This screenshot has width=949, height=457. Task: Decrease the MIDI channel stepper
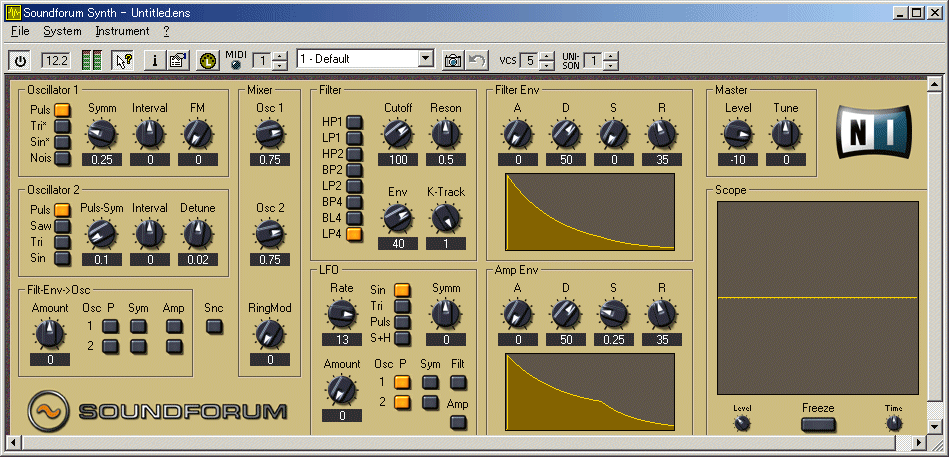tap(280, 64)
